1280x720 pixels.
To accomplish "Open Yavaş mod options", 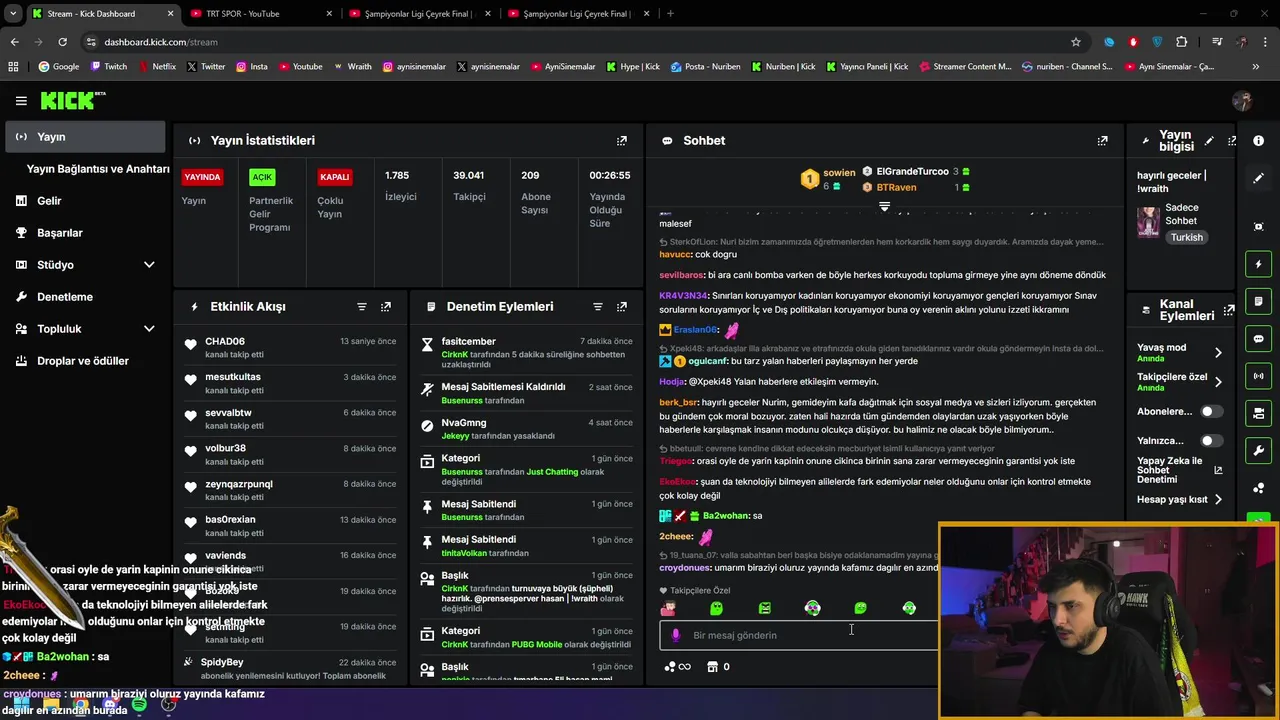I will [x=1180, y=352].
